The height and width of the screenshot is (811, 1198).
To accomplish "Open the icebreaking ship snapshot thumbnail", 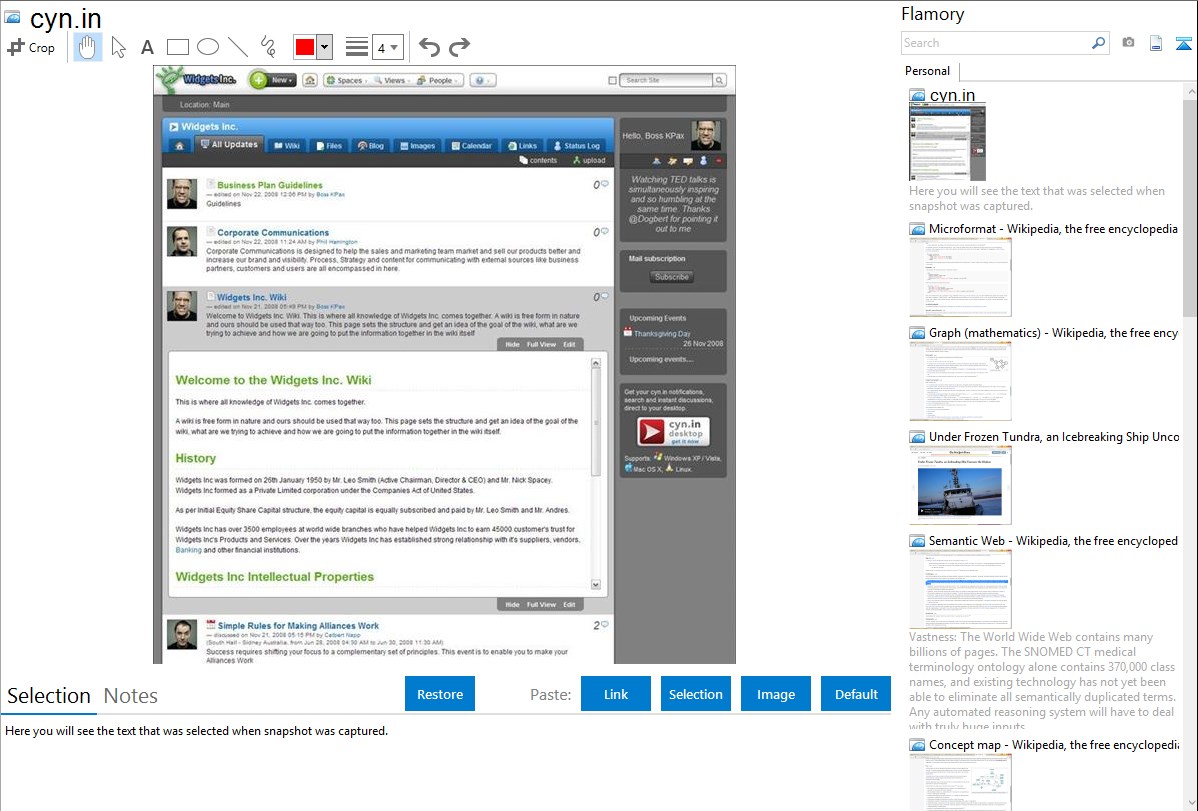I will coord(960,485).
